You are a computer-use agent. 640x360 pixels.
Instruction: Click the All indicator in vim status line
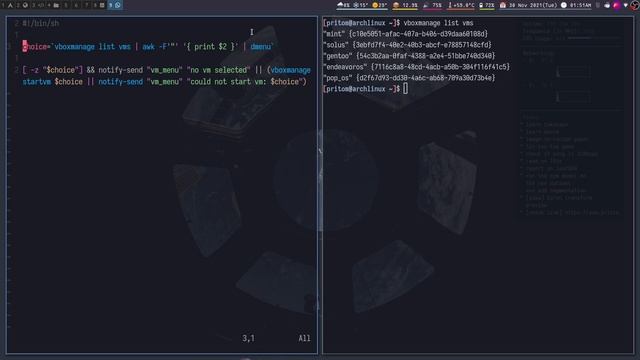(x=304, y=338)
